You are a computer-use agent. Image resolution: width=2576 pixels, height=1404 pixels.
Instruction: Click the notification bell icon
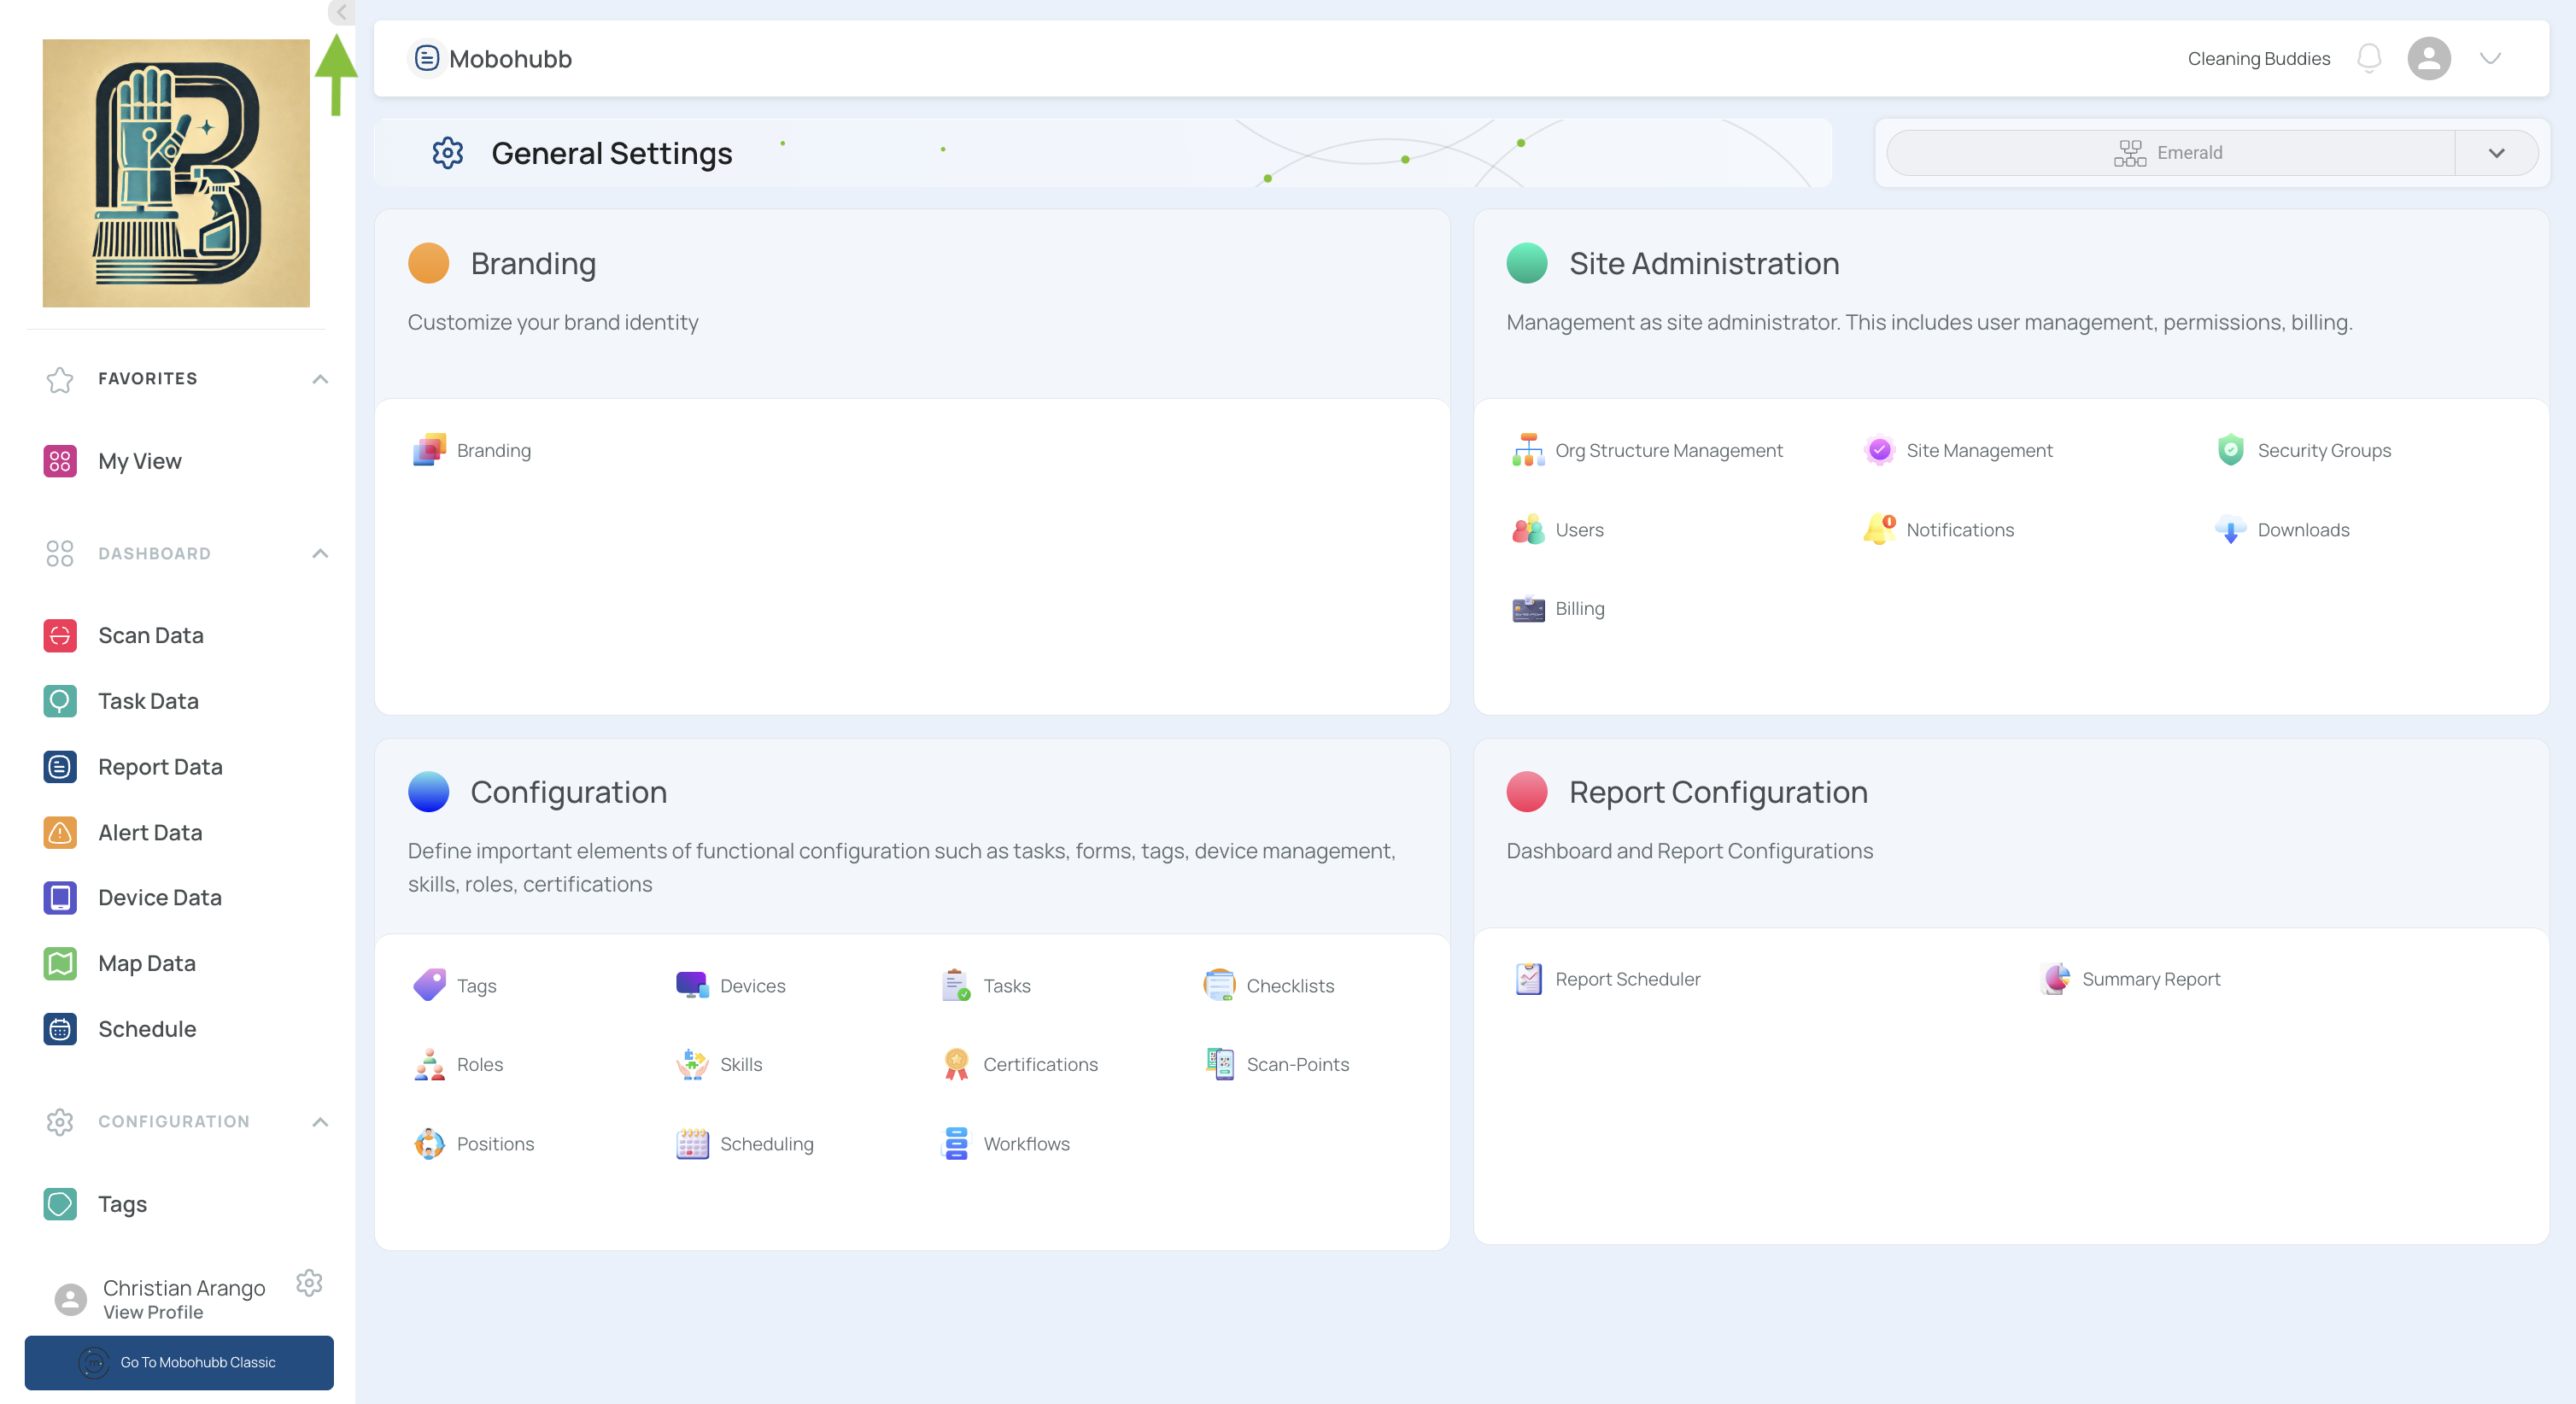[x=2368, y=58]
